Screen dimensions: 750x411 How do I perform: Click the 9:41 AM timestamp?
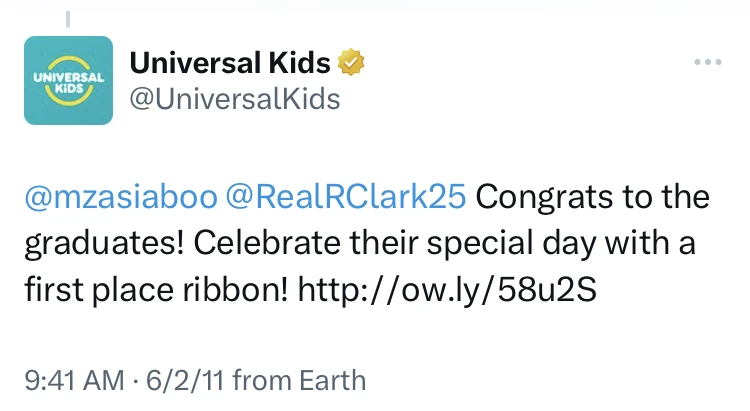point(73,380)
